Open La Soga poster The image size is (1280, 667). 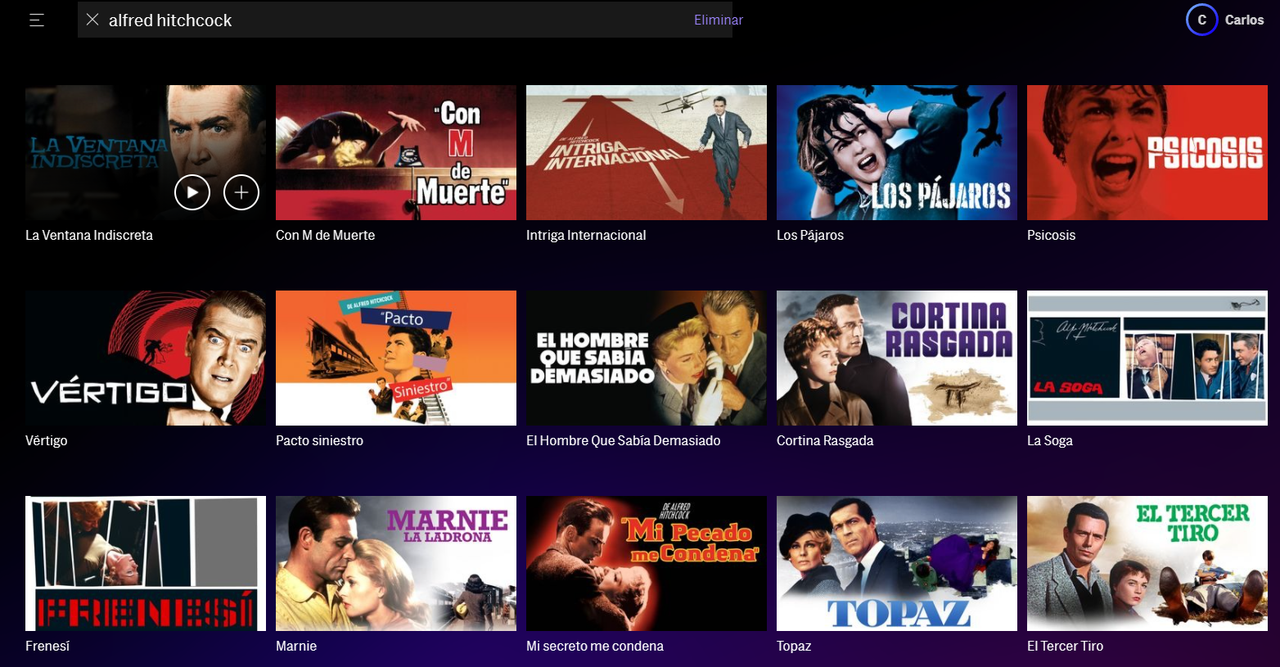pyautogui.click(x=1147, y=358)
